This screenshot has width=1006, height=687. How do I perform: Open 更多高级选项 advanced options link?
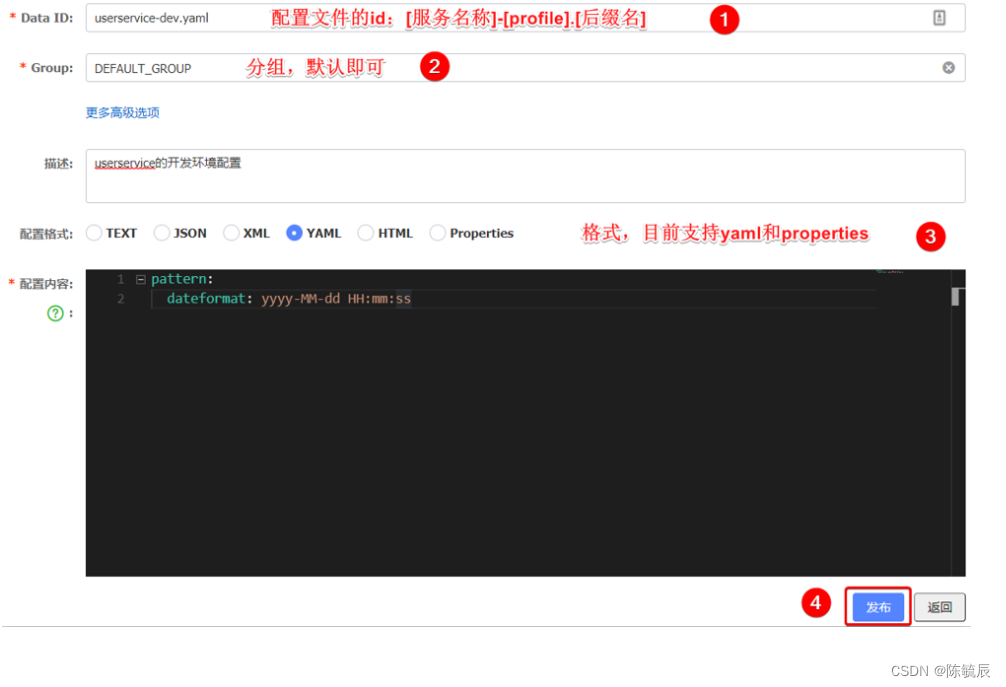pos(123,113)
